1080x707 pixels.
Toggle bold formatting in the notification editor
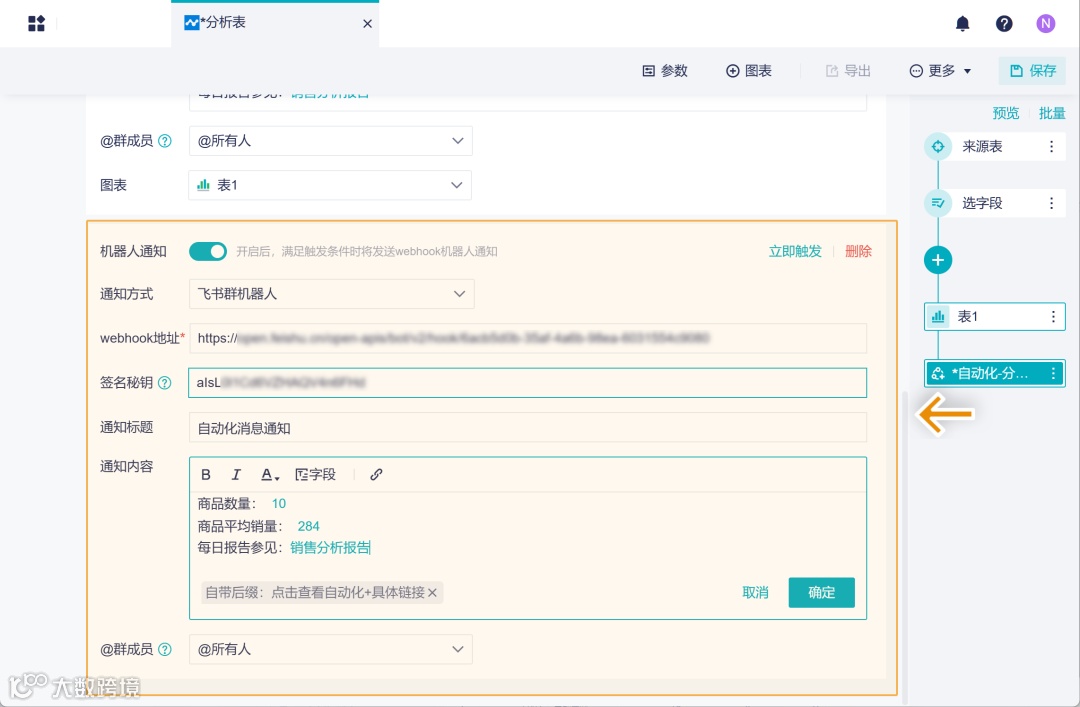[205, 475]
